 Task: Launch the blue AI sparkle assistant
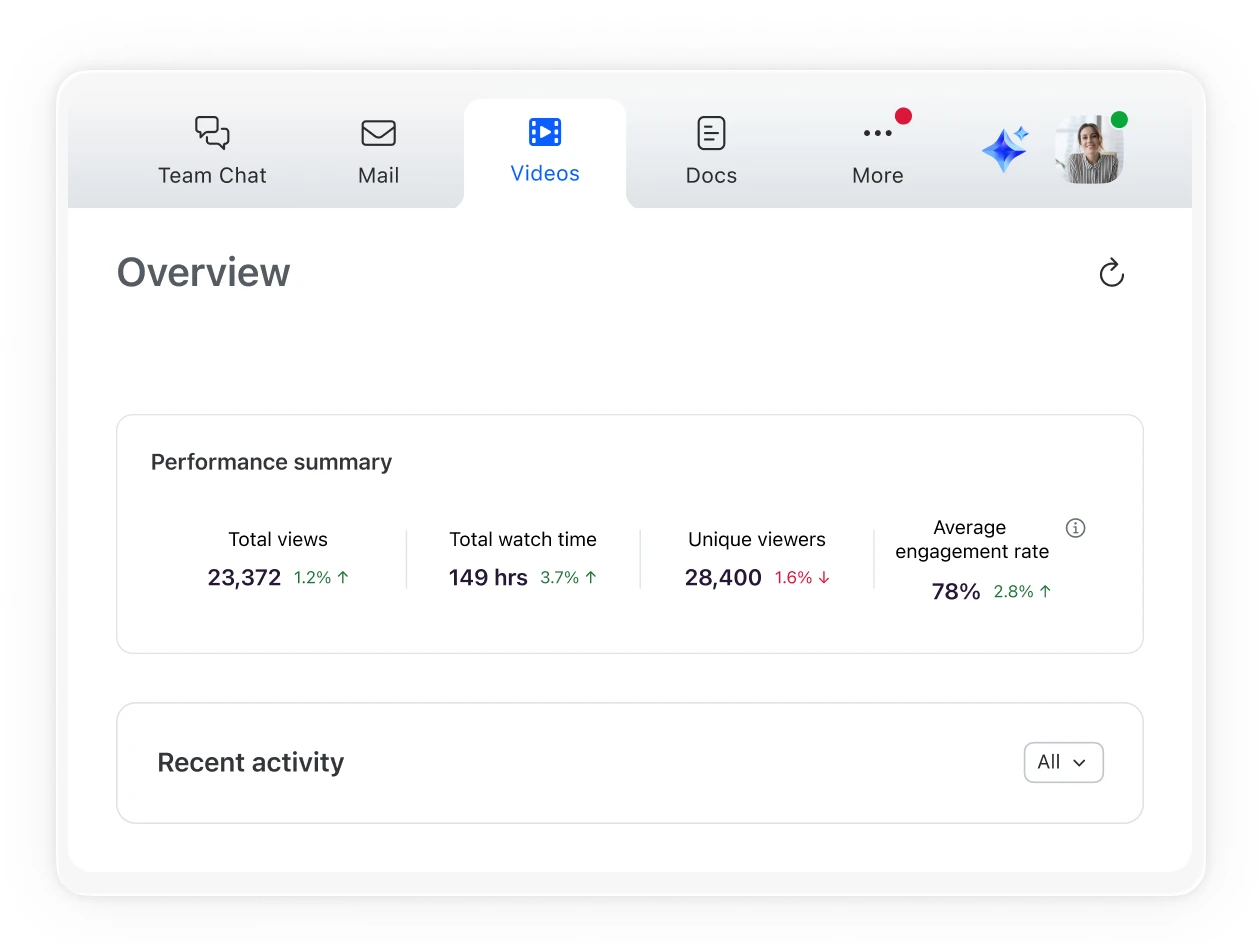(1004, 150)
